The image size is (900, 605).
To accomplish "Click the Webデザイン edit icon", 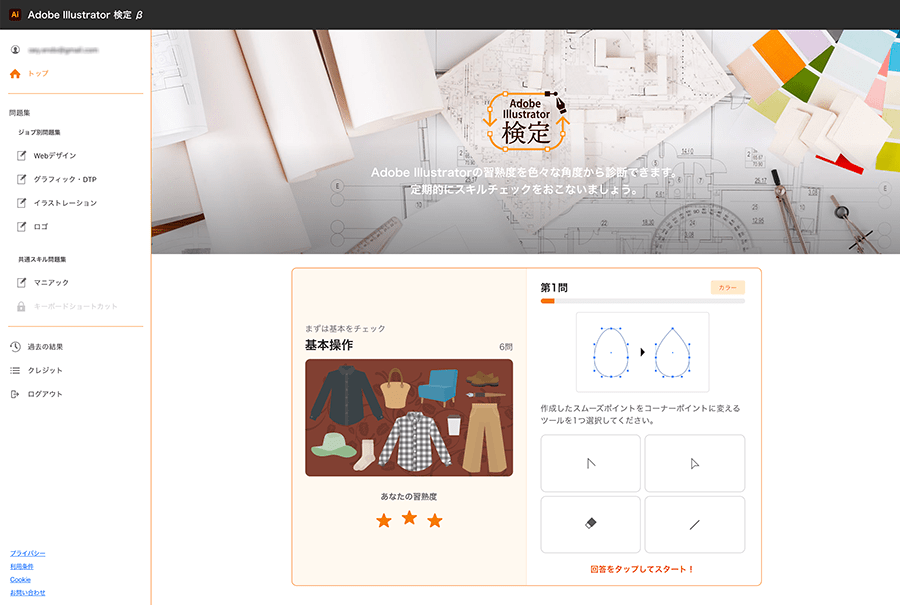I will [21, 156].
